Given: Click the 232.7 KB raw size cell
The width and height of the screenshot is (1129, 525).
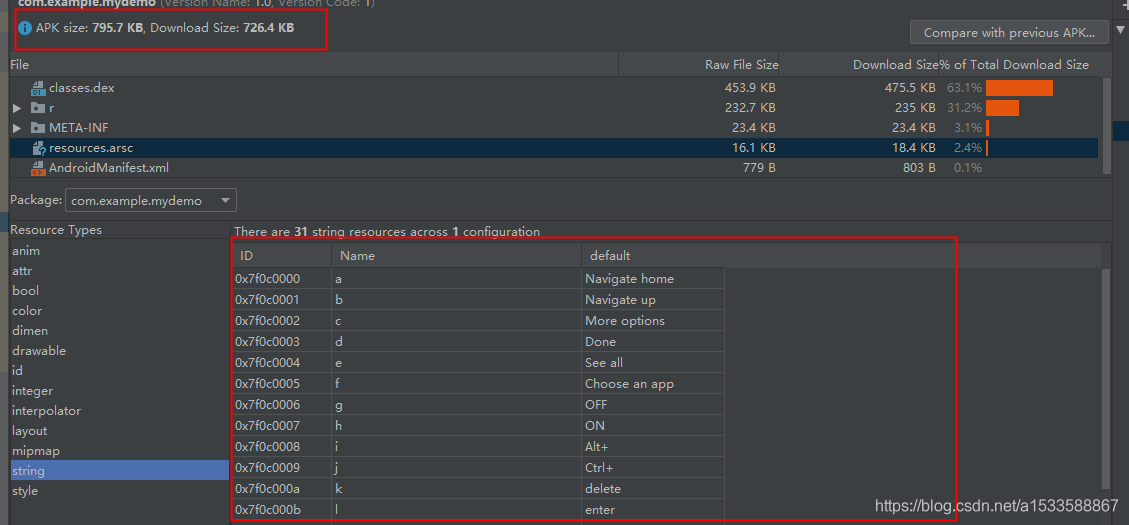Looking at the screenshot, I should pos(750,108).
